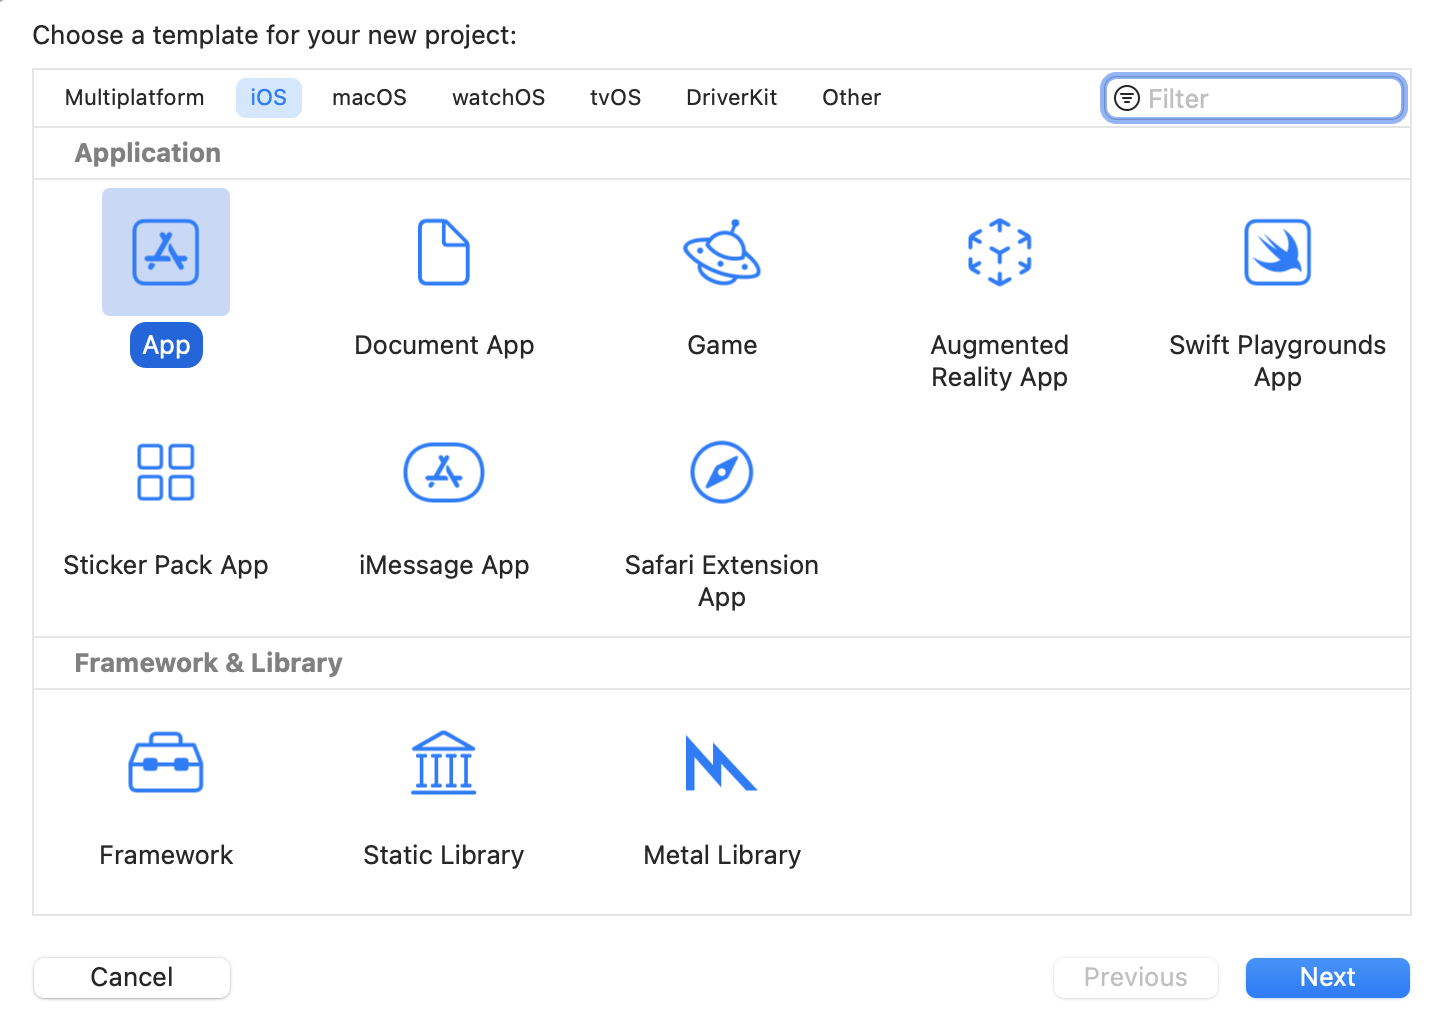This screenshot has width=1440, height=1022.
Task: Open the watchOS platform tab
Action: tap(499, 98)
